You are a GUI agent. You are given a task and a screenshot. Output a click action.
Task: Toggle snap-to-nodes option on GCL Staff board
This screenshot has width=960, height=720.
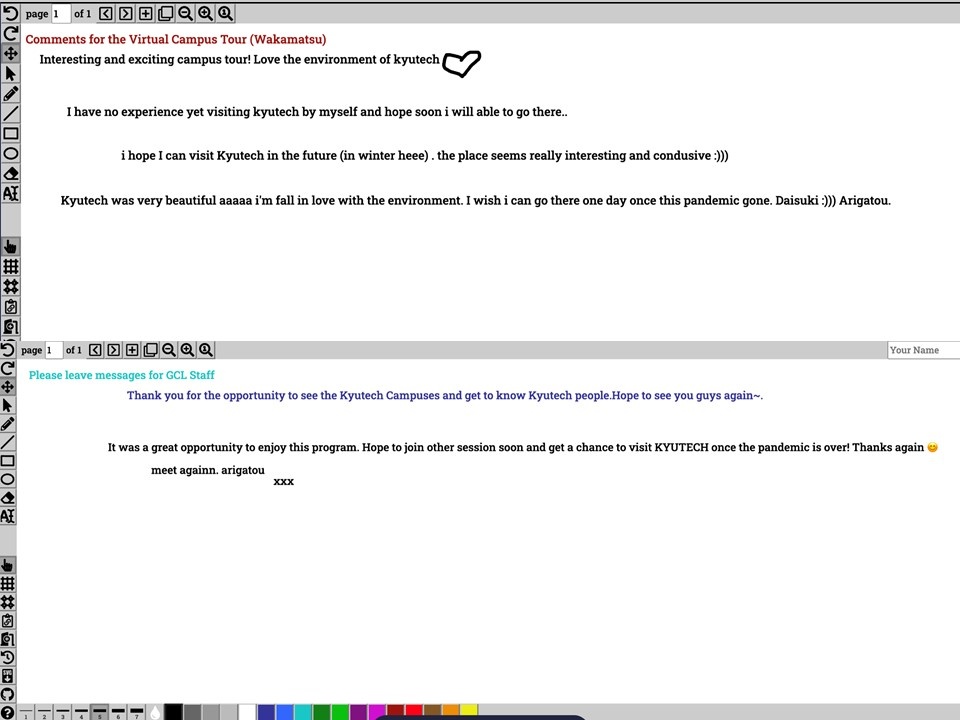point(7,602)
